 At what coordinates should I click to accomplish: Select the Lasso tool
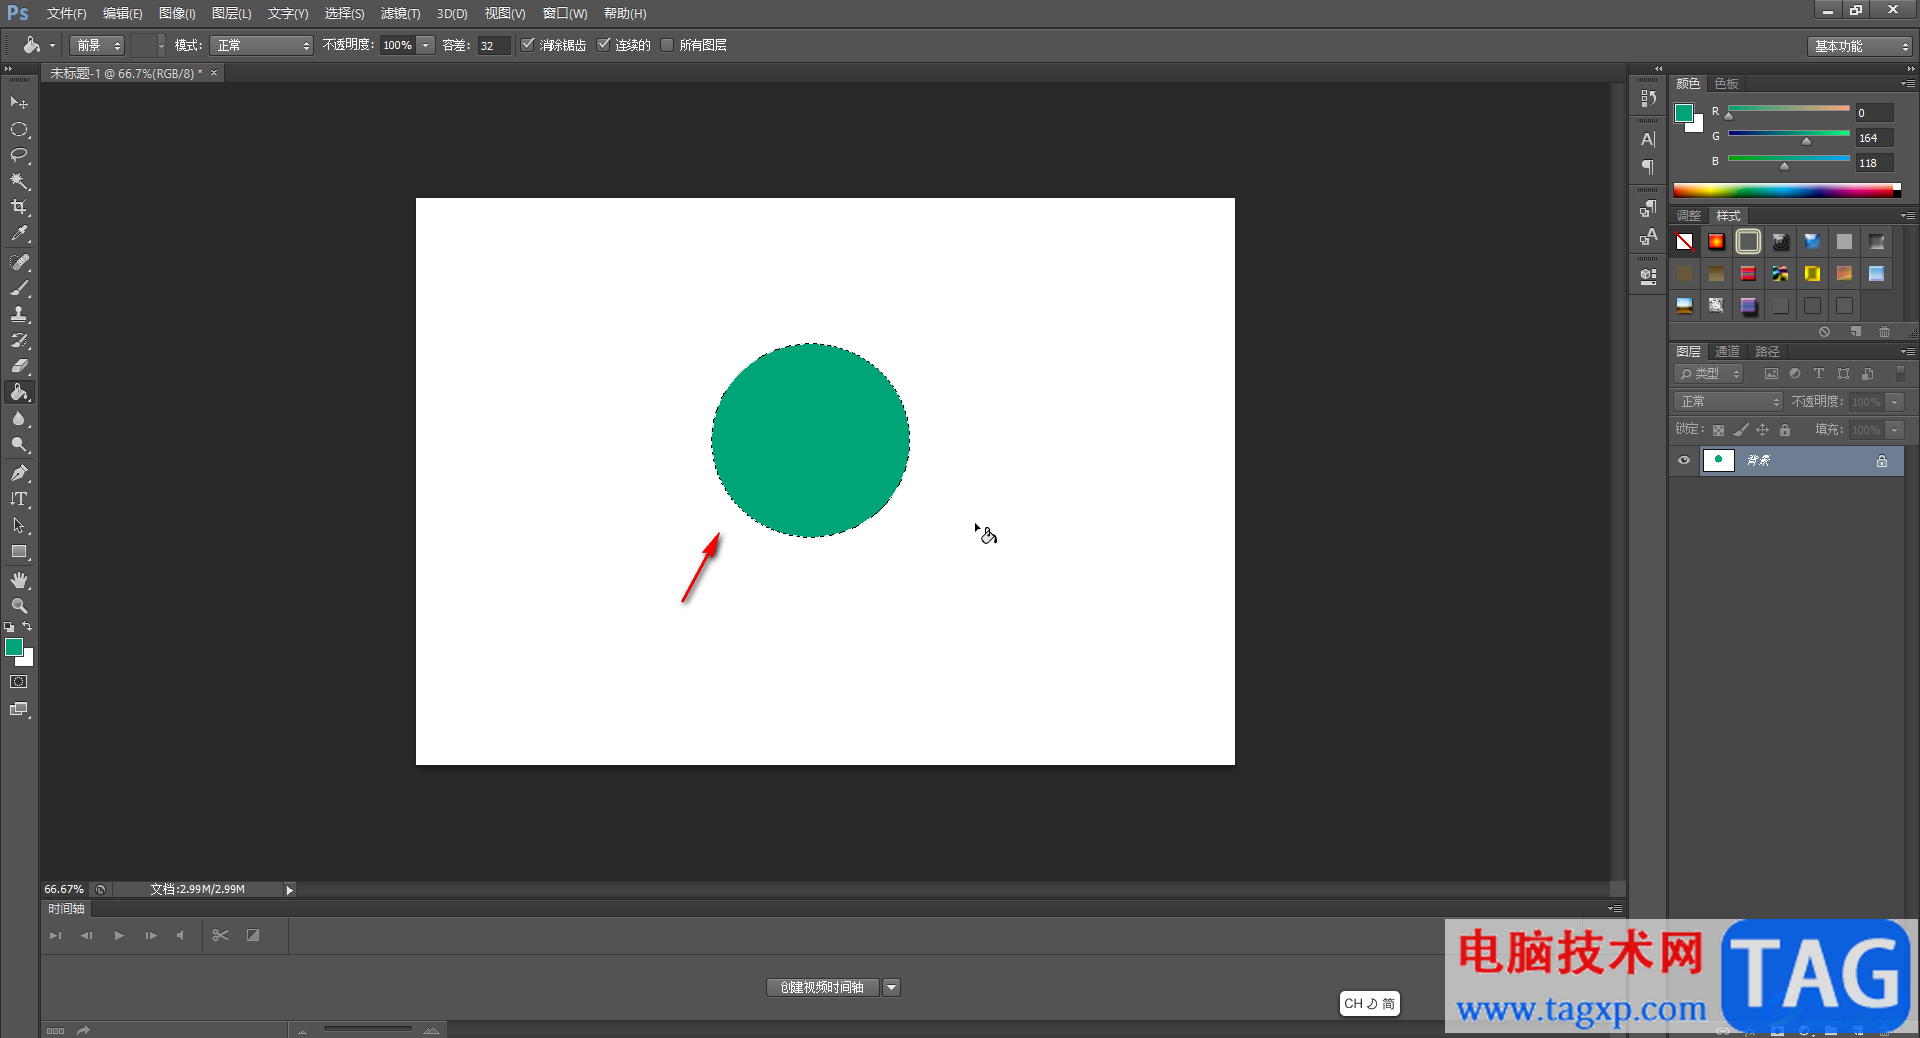pos(19,155)
